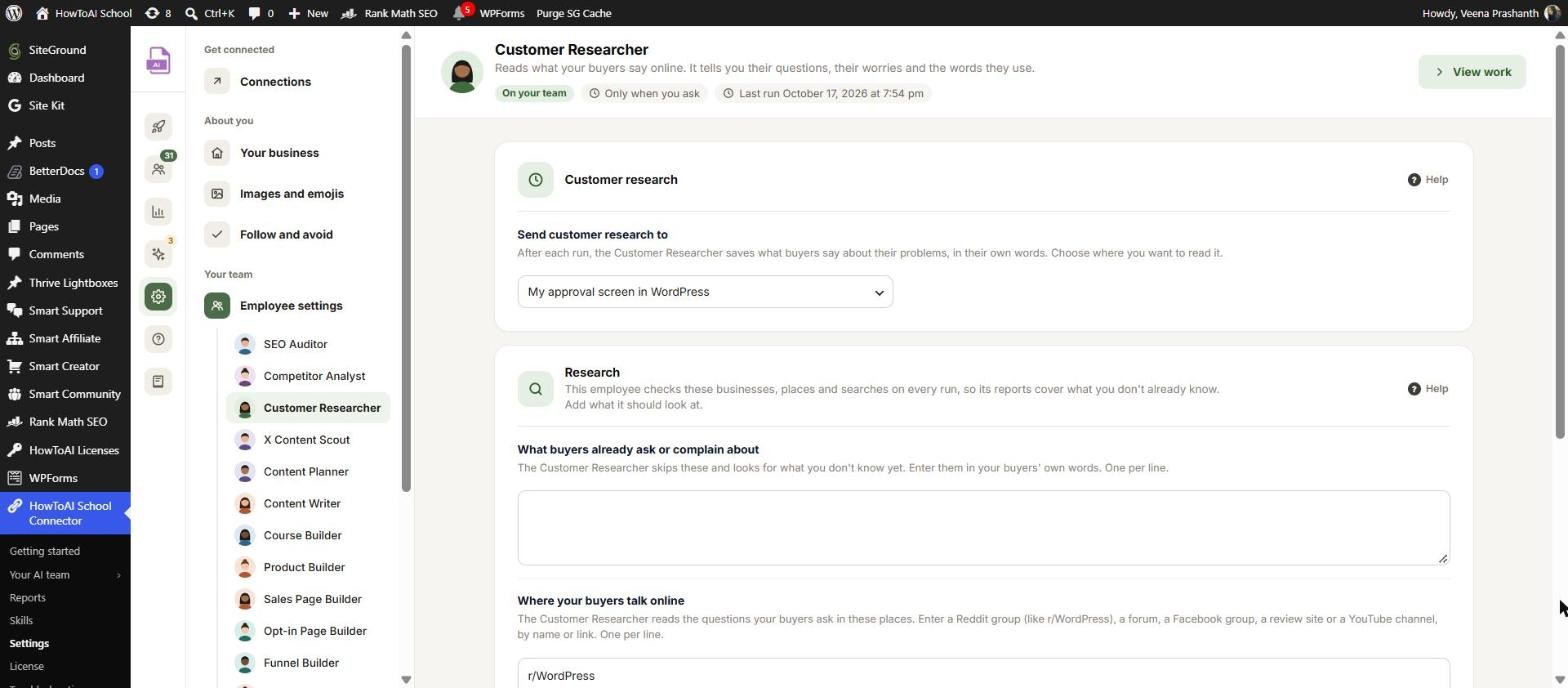Click the Only when you ask badge
Screen dimensions: 1568x688
tap(644, 93)
